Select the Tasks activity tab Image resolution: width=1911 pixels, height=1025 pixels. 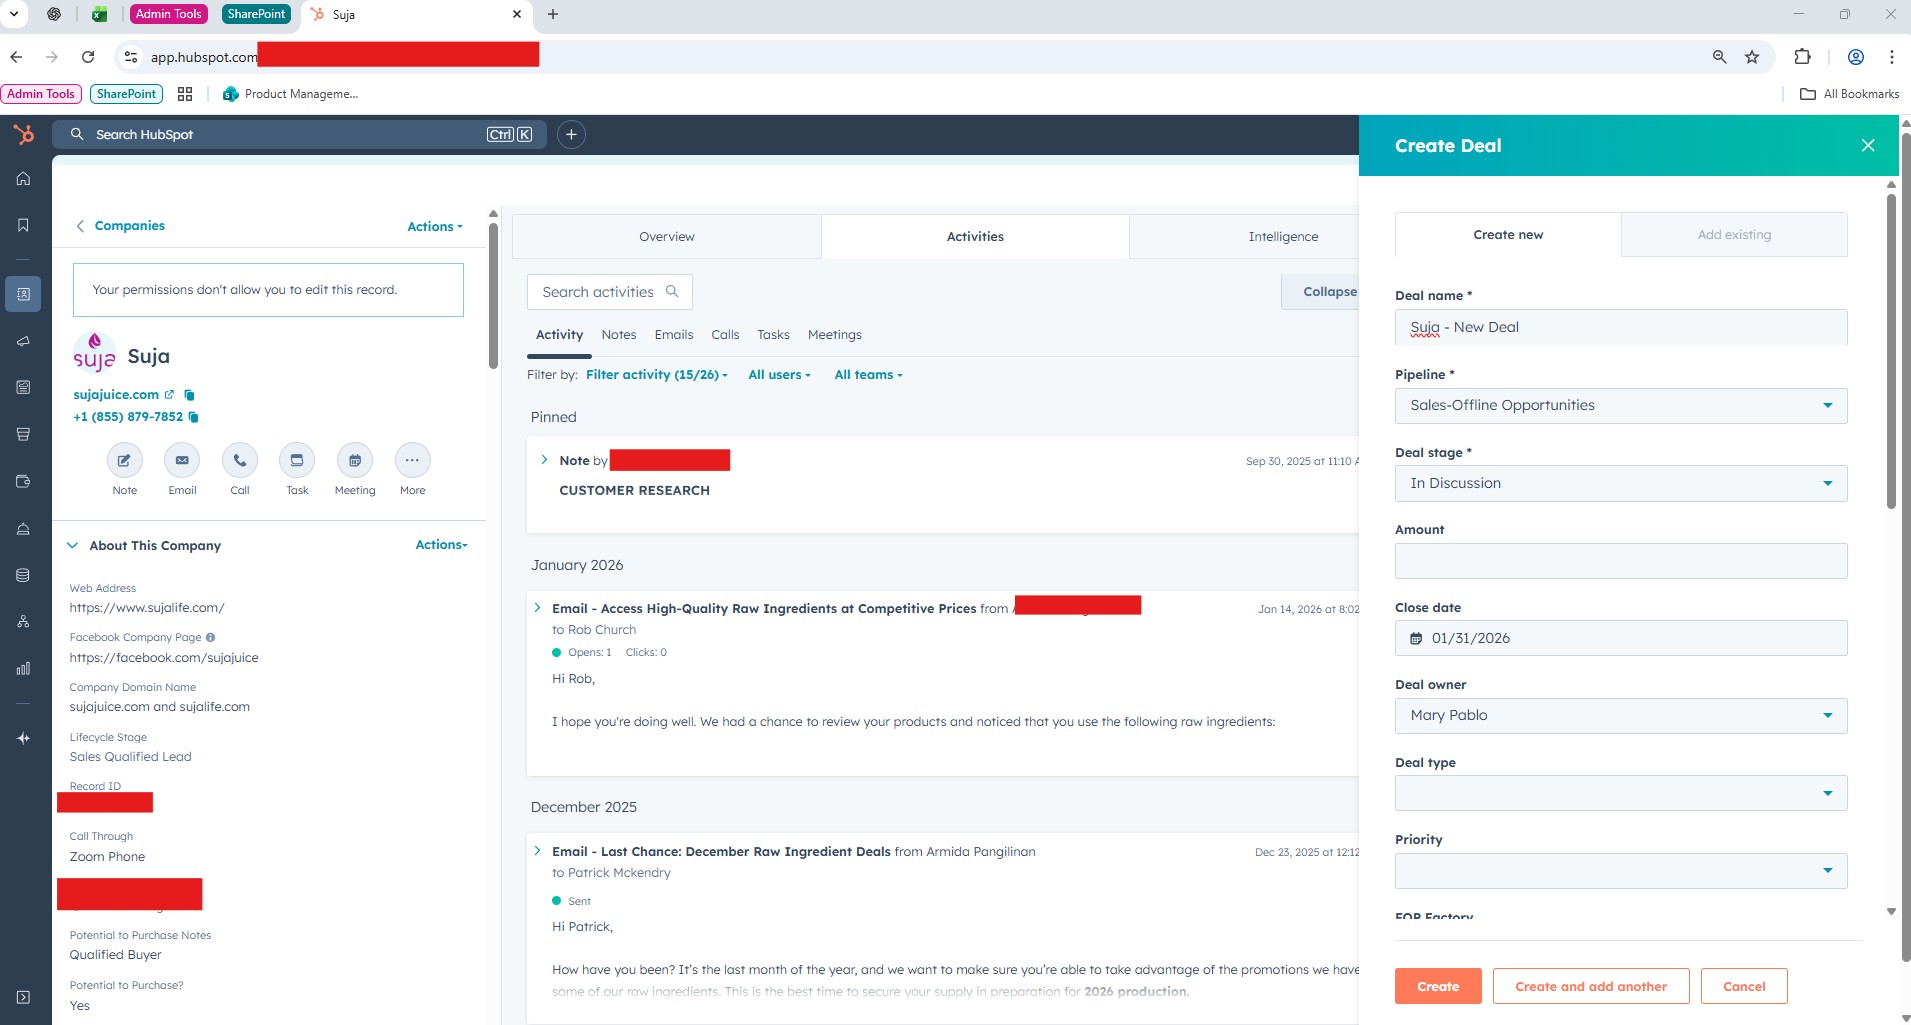point(773,335)
